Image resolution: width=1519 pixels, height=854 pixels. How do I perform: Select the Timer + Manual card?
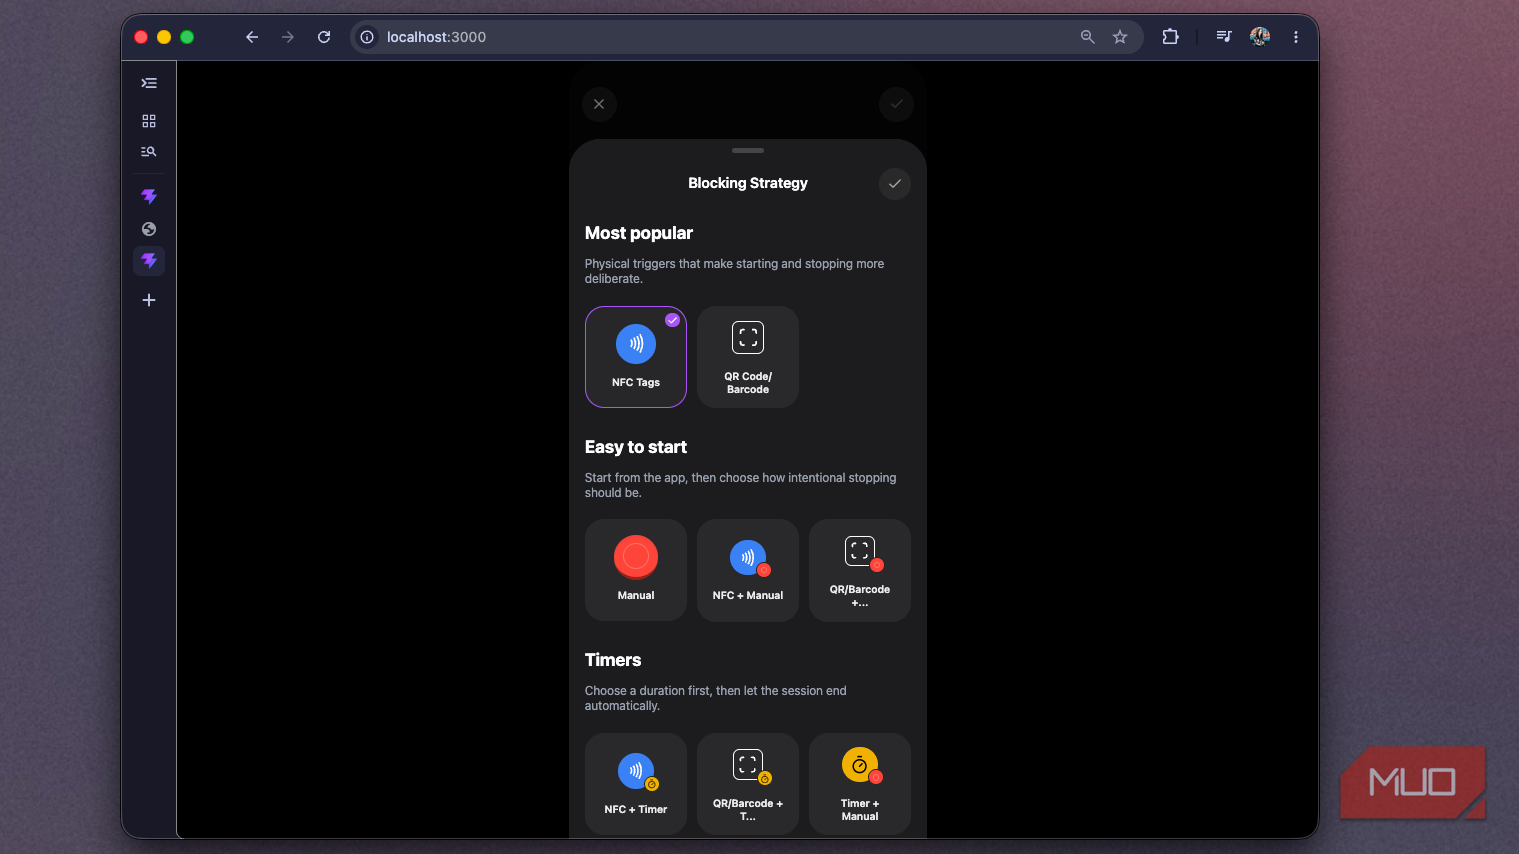pyautogui.click(x=860, y=784)
